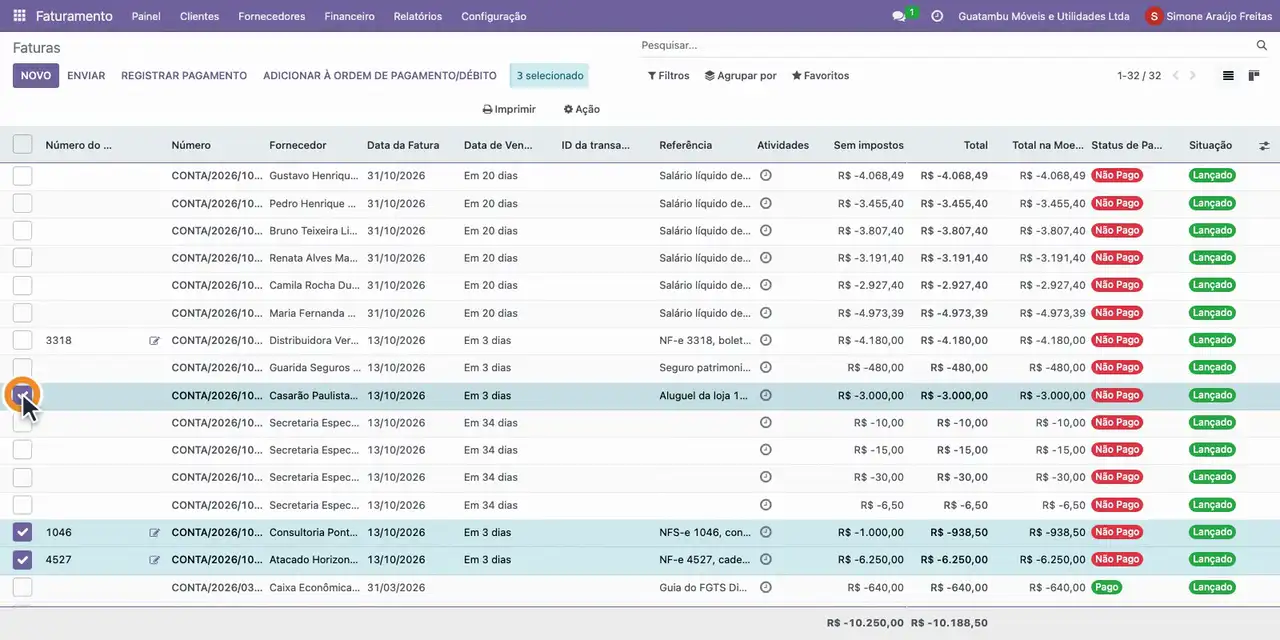Open the conversations chat icon

pos(898,16)
